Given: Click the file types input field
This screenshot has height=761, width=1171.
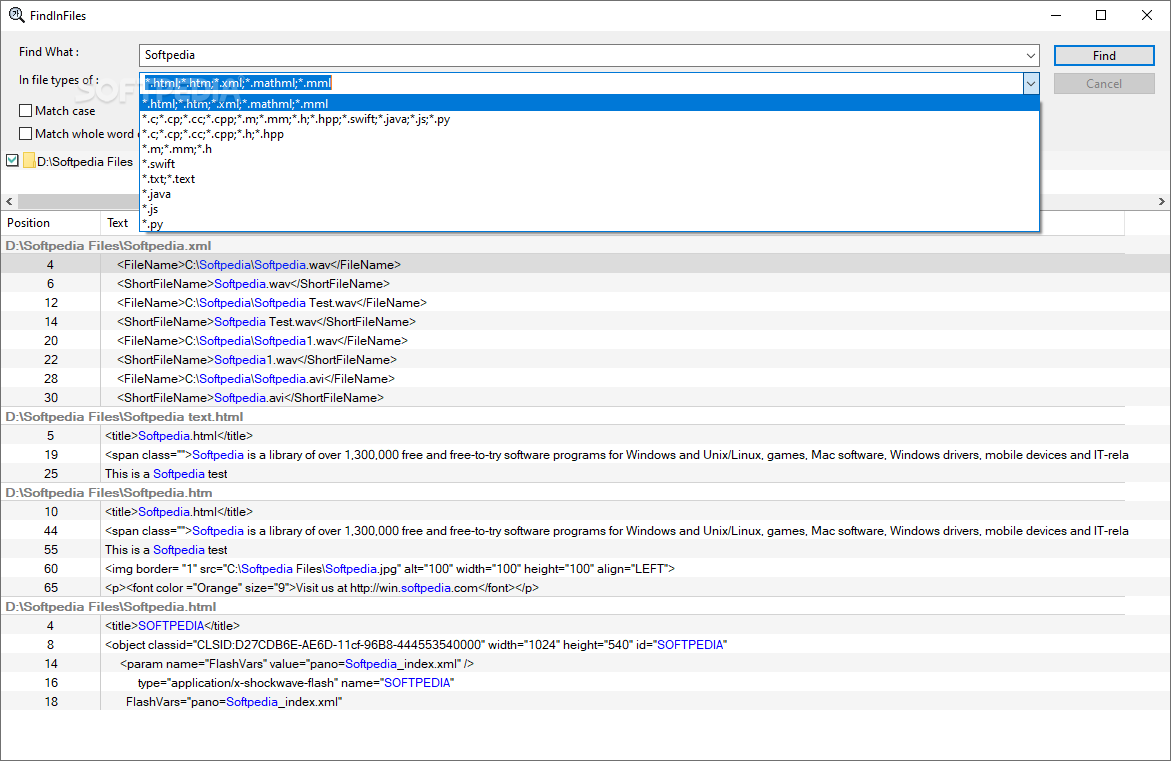Looking at the screenshot, I should [x=581, y=83].
